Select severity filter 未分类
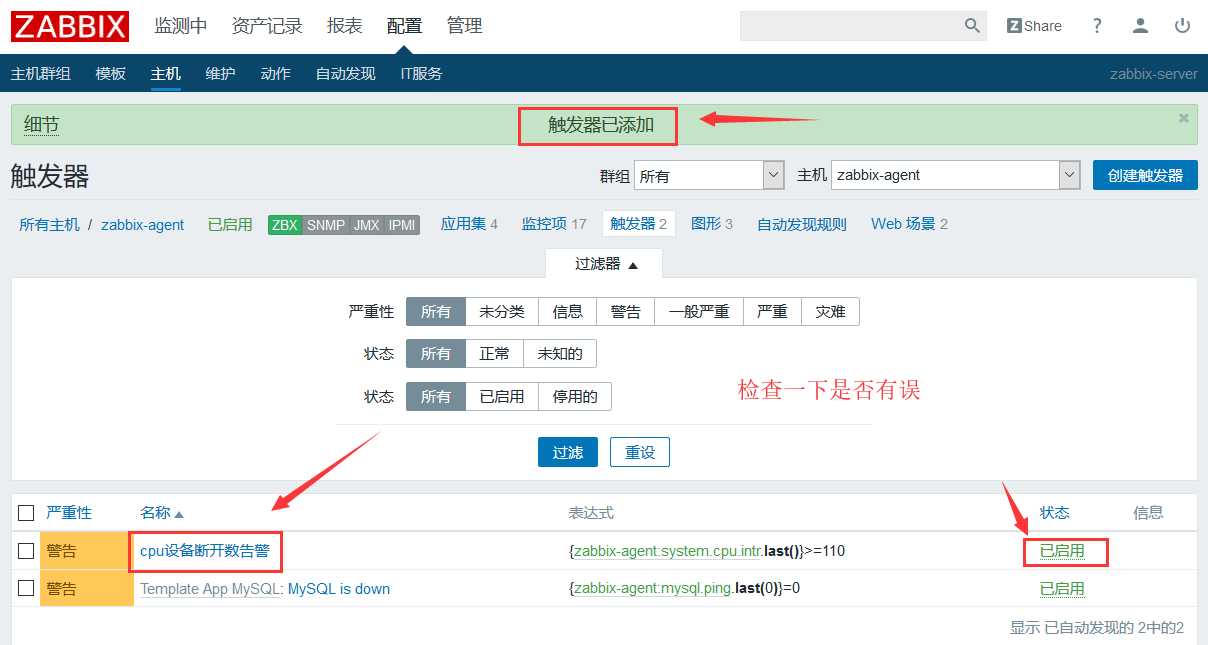The width and height of the screenshot is (1208, 645). (x=502, y=312)
